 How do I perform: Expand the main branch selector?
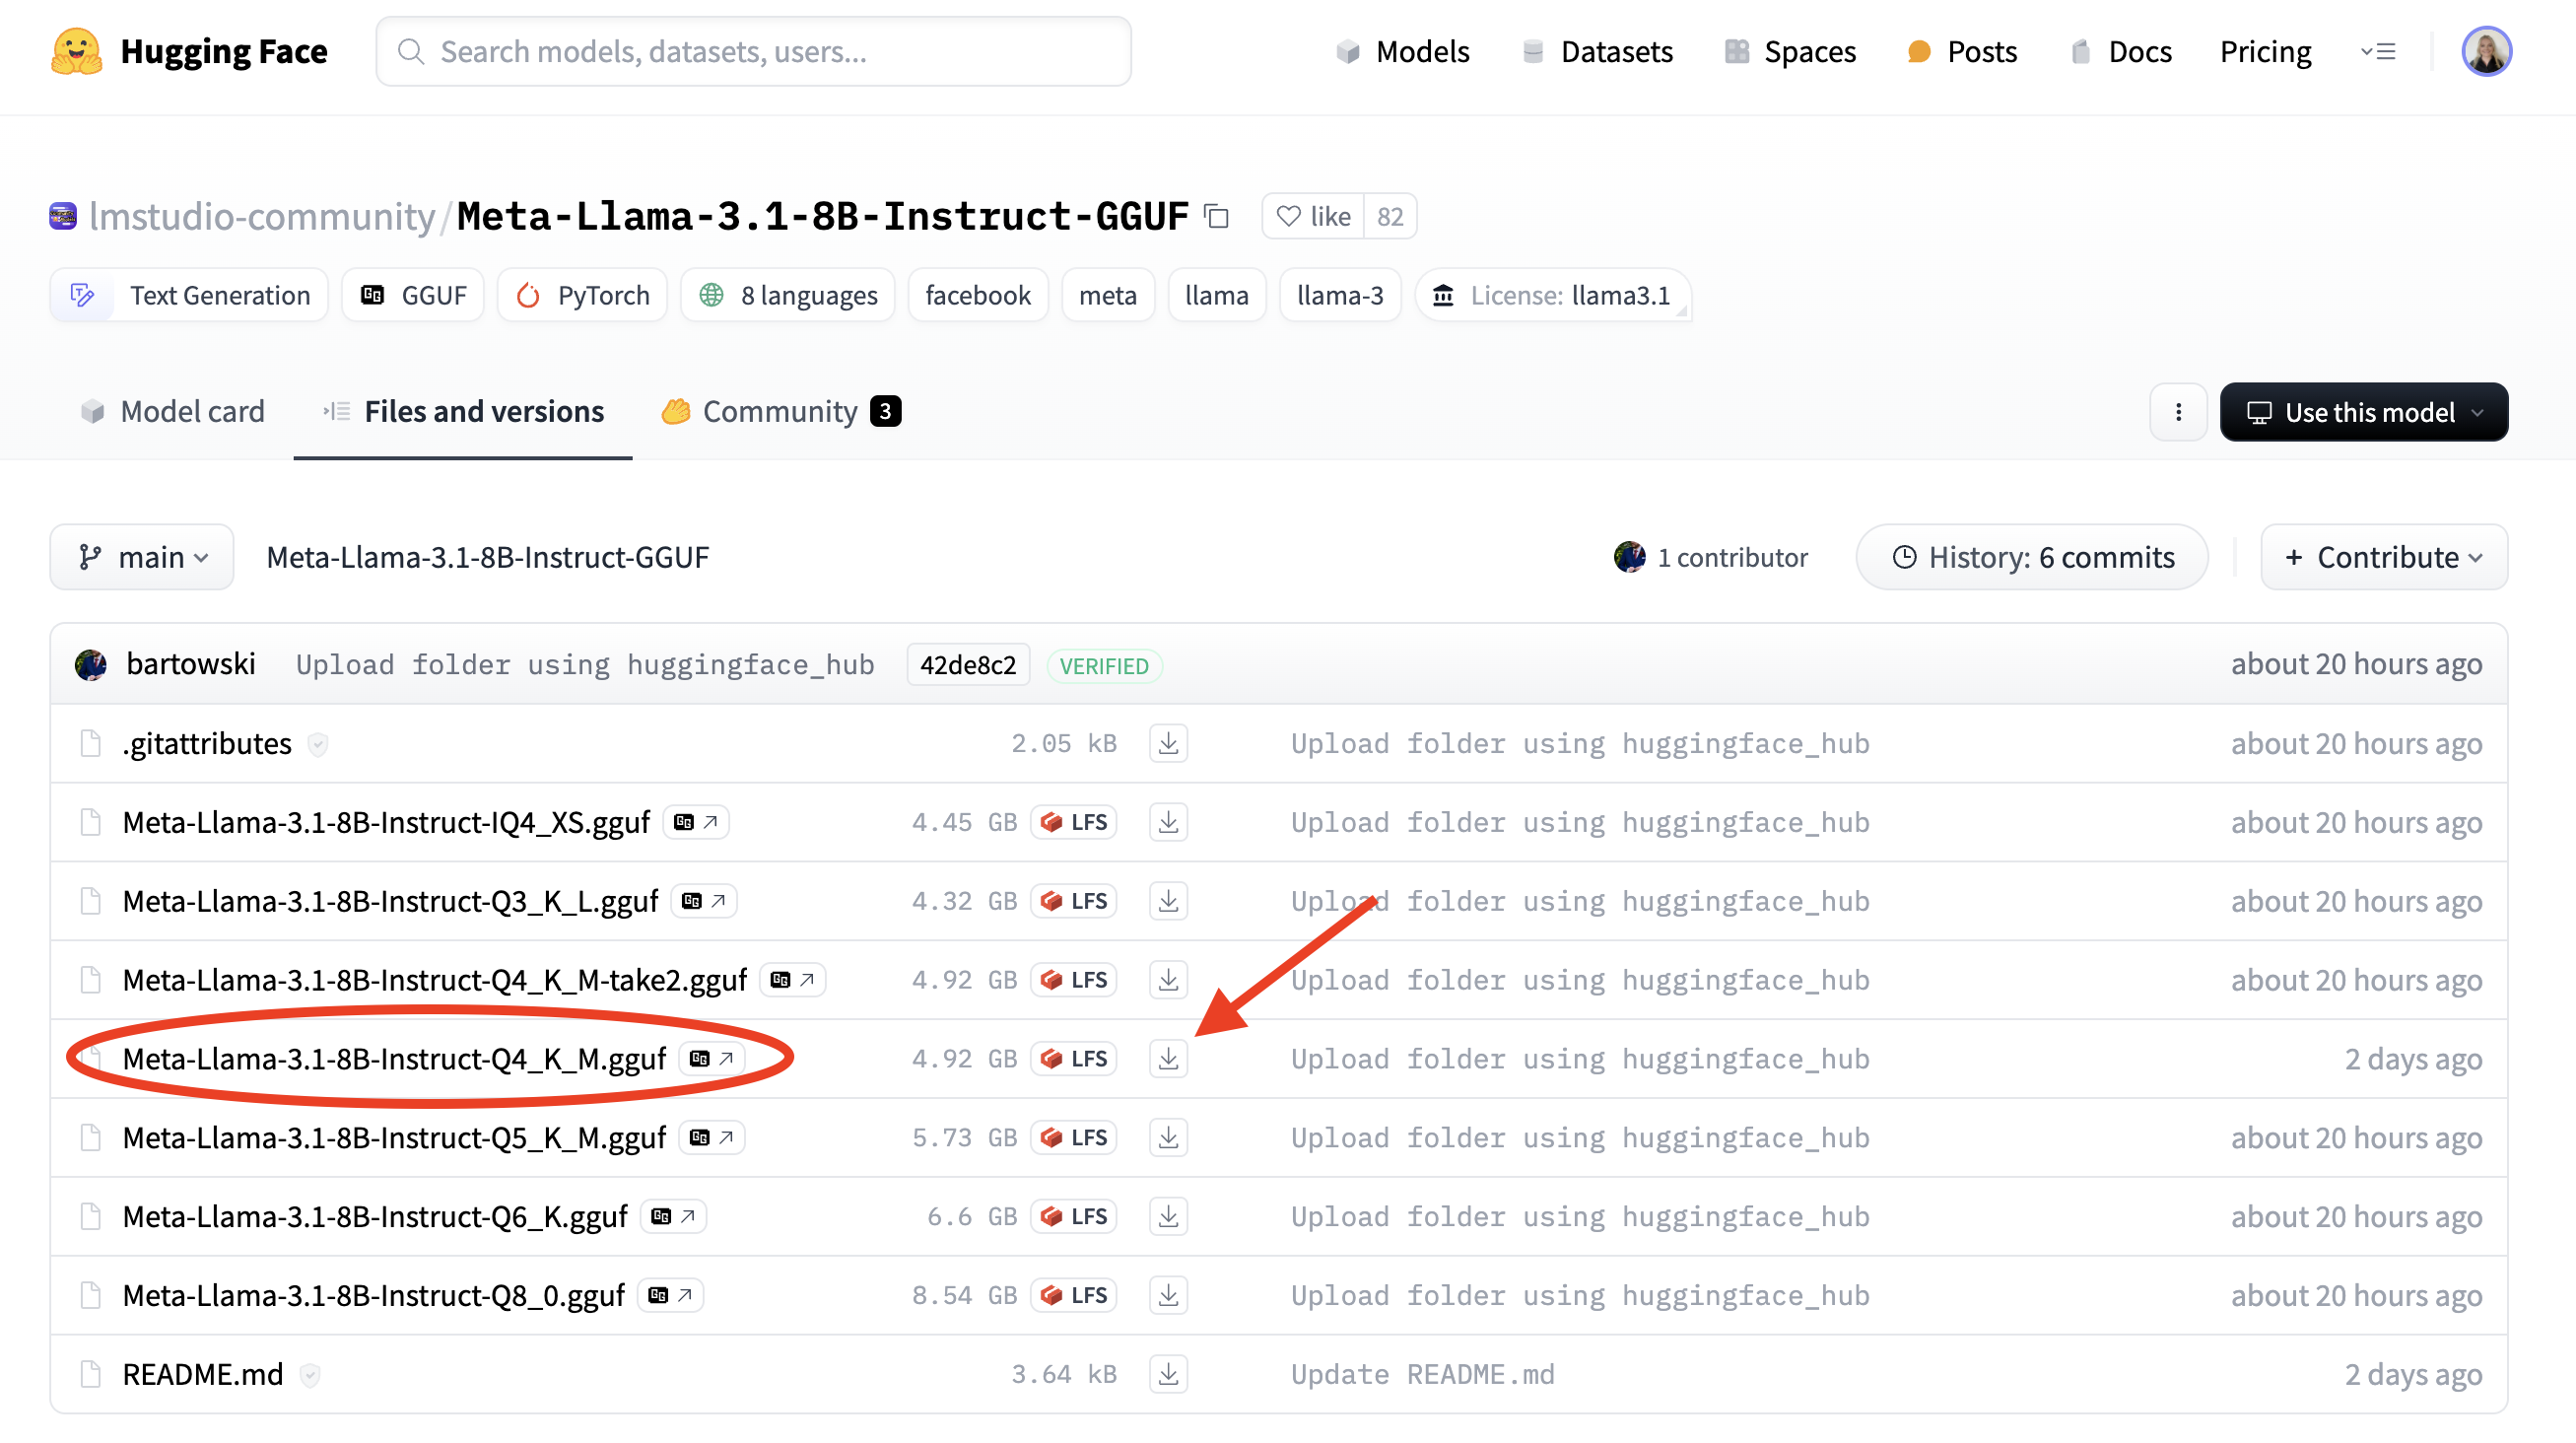click(x=142, y=557)
